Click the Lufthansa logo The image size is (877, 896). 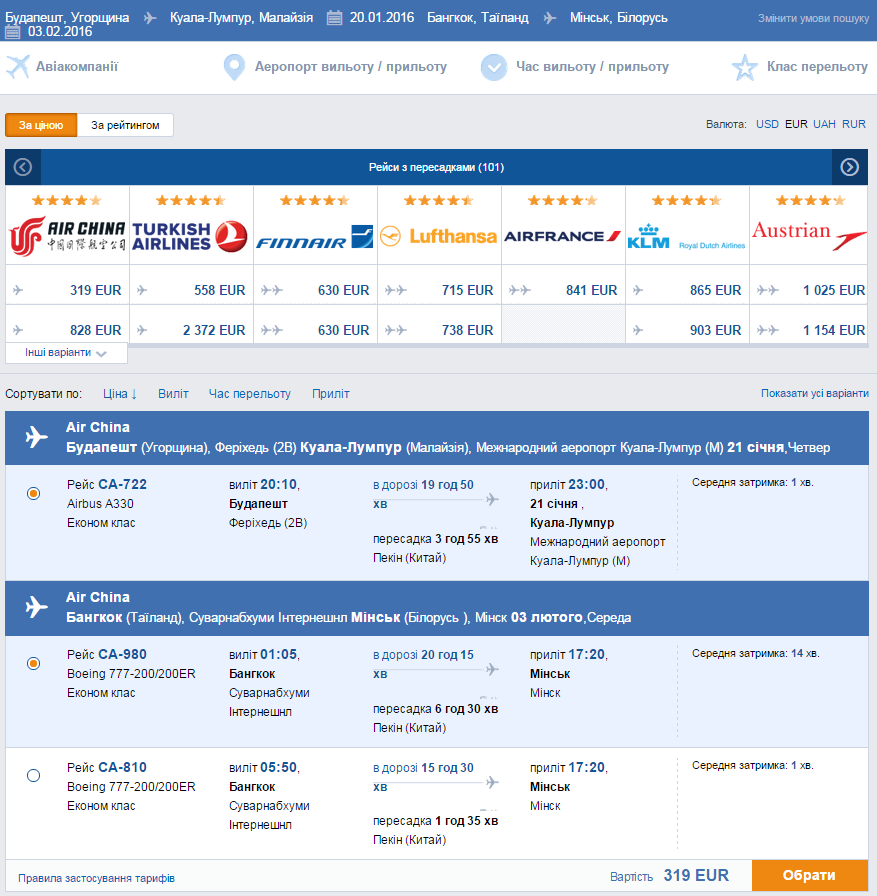[439, 236]
